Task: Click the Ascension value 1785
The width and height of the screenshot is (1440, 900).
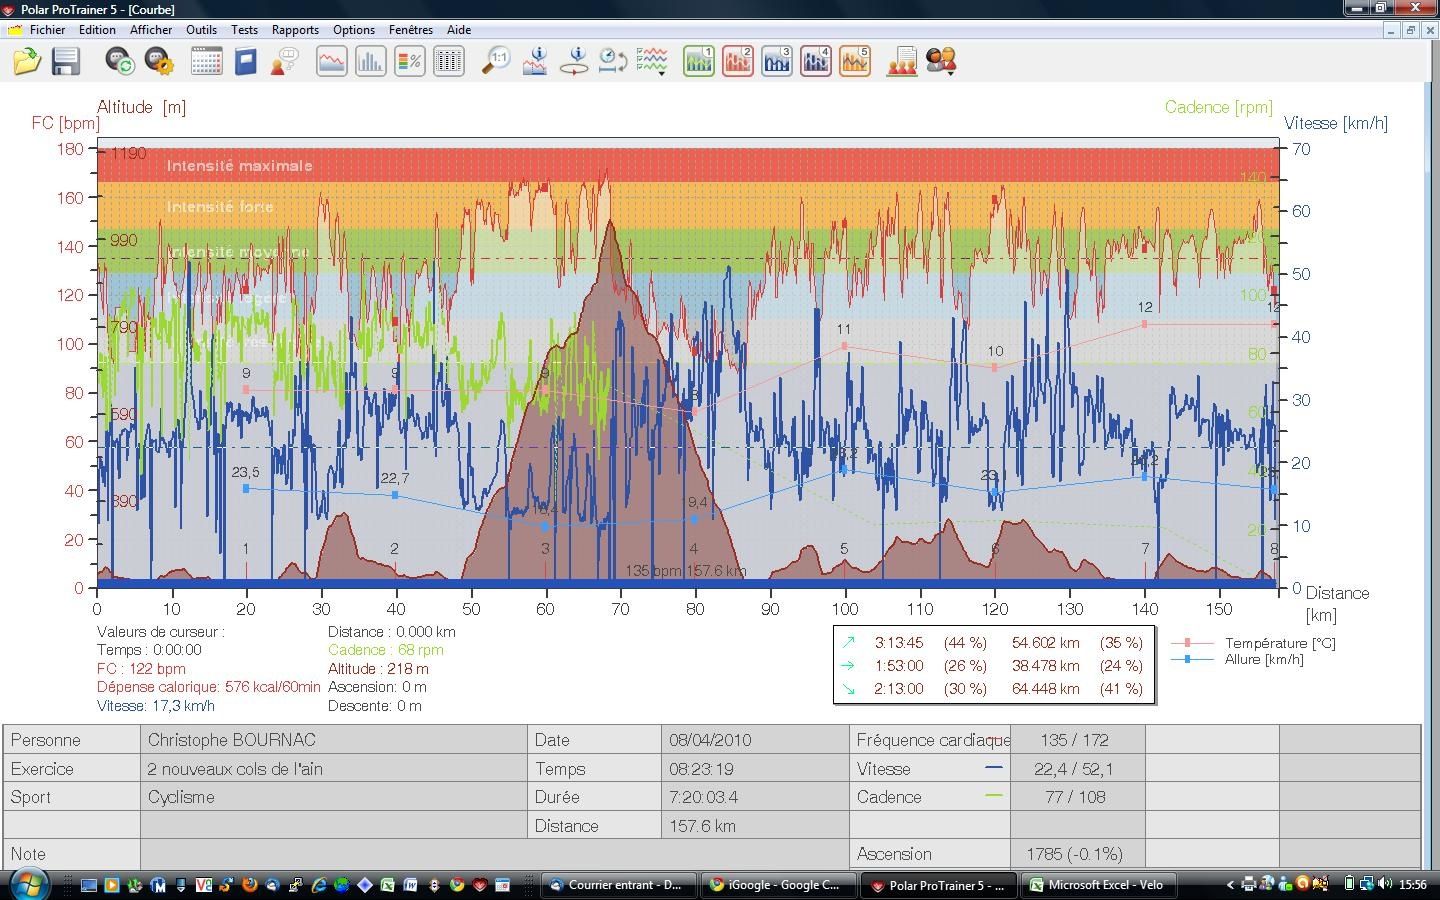Action: (1077, 854)
